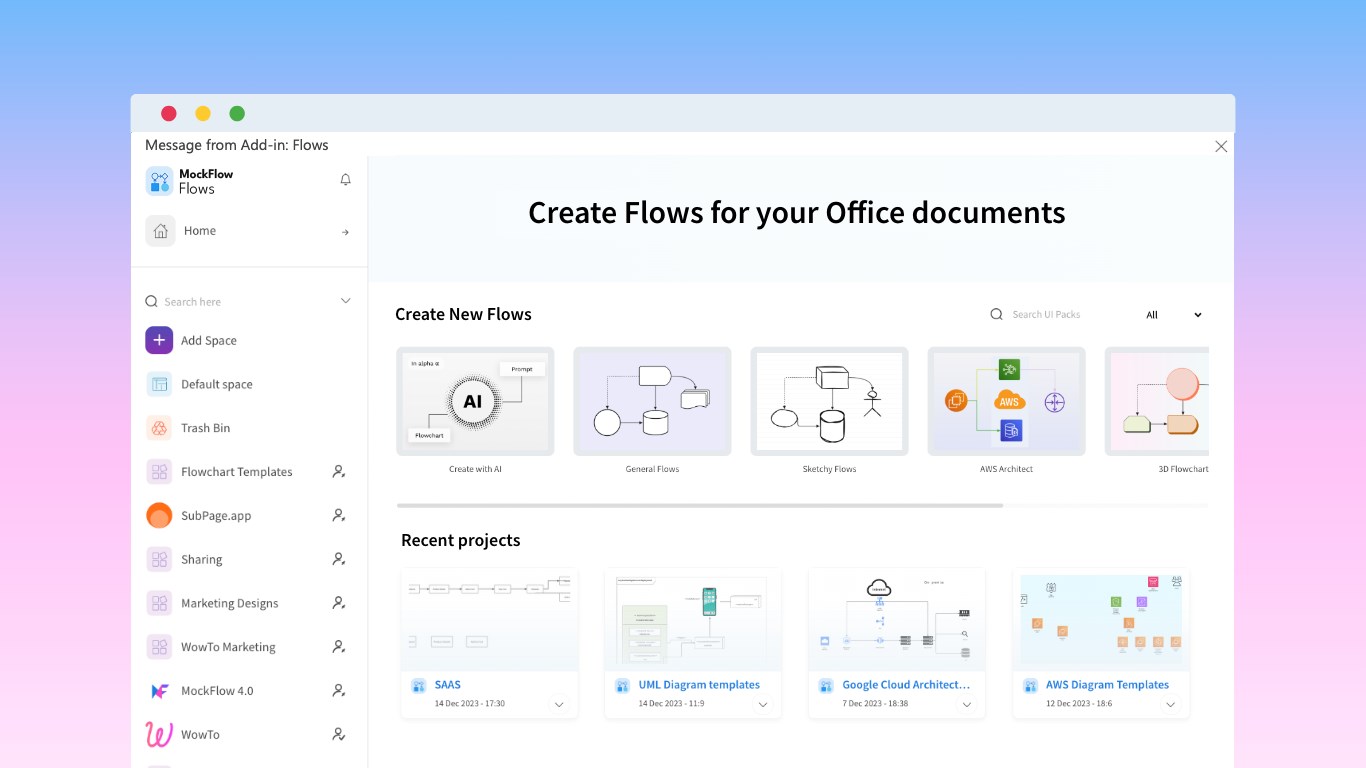The image size is (1366, 768).
Task: Click shared-user icon beside WowTo Marketing
Action: (339, 647)
